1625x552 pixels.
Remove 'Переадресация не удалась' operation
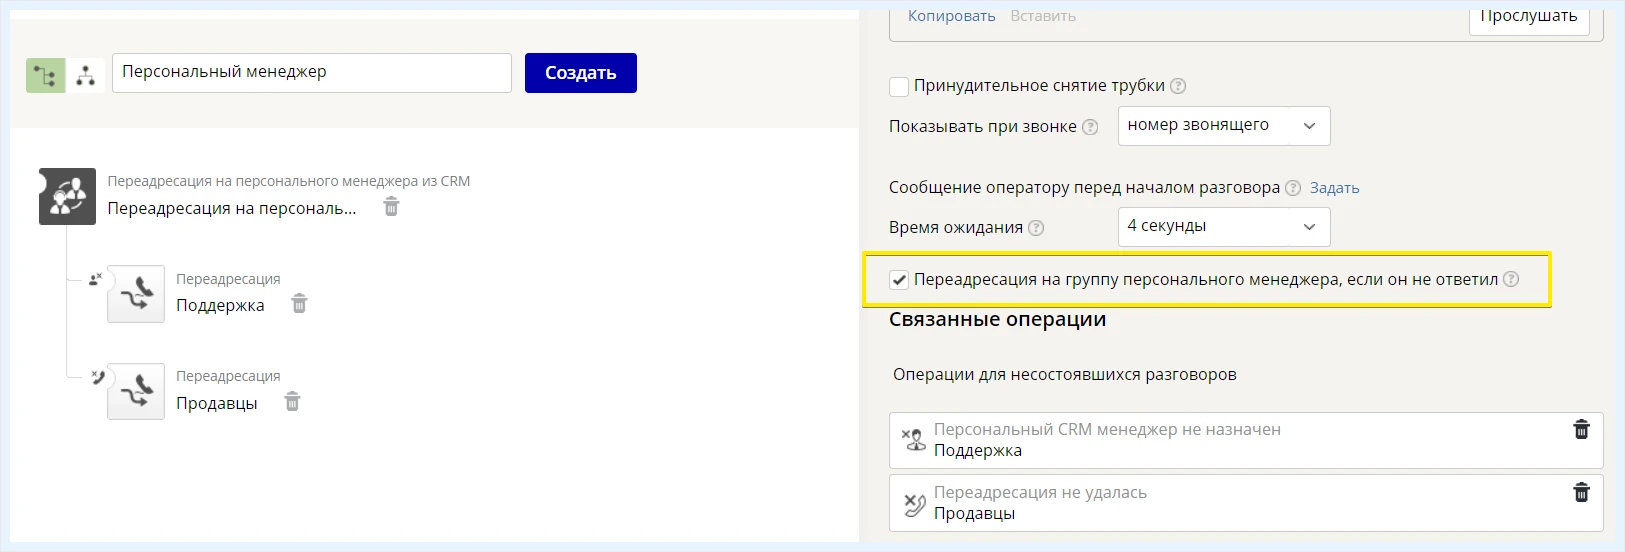pyautogui.click(x=1582, y=492)
